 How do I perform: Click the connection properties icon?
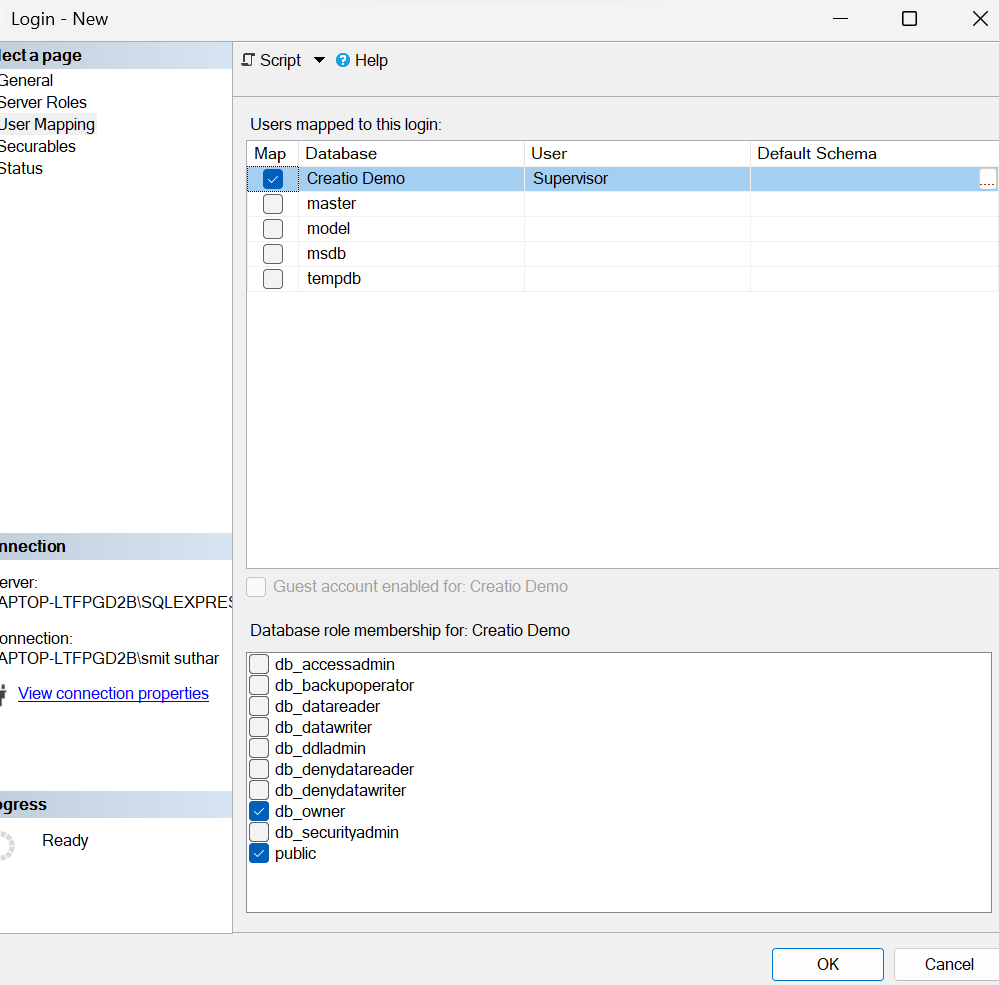point(3,694)
